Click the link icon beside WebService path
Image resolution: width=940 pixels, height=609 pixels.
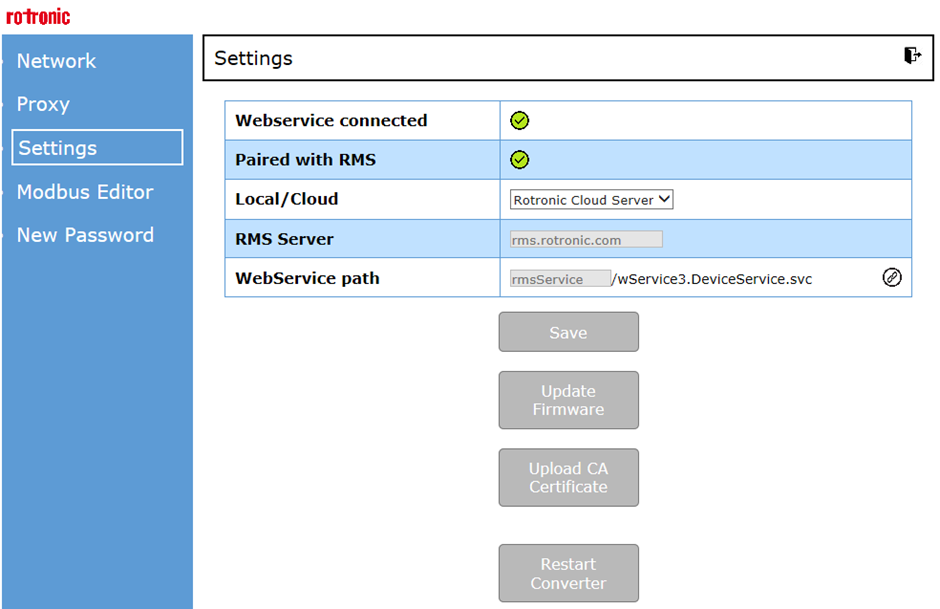click(x=891, y=278)
